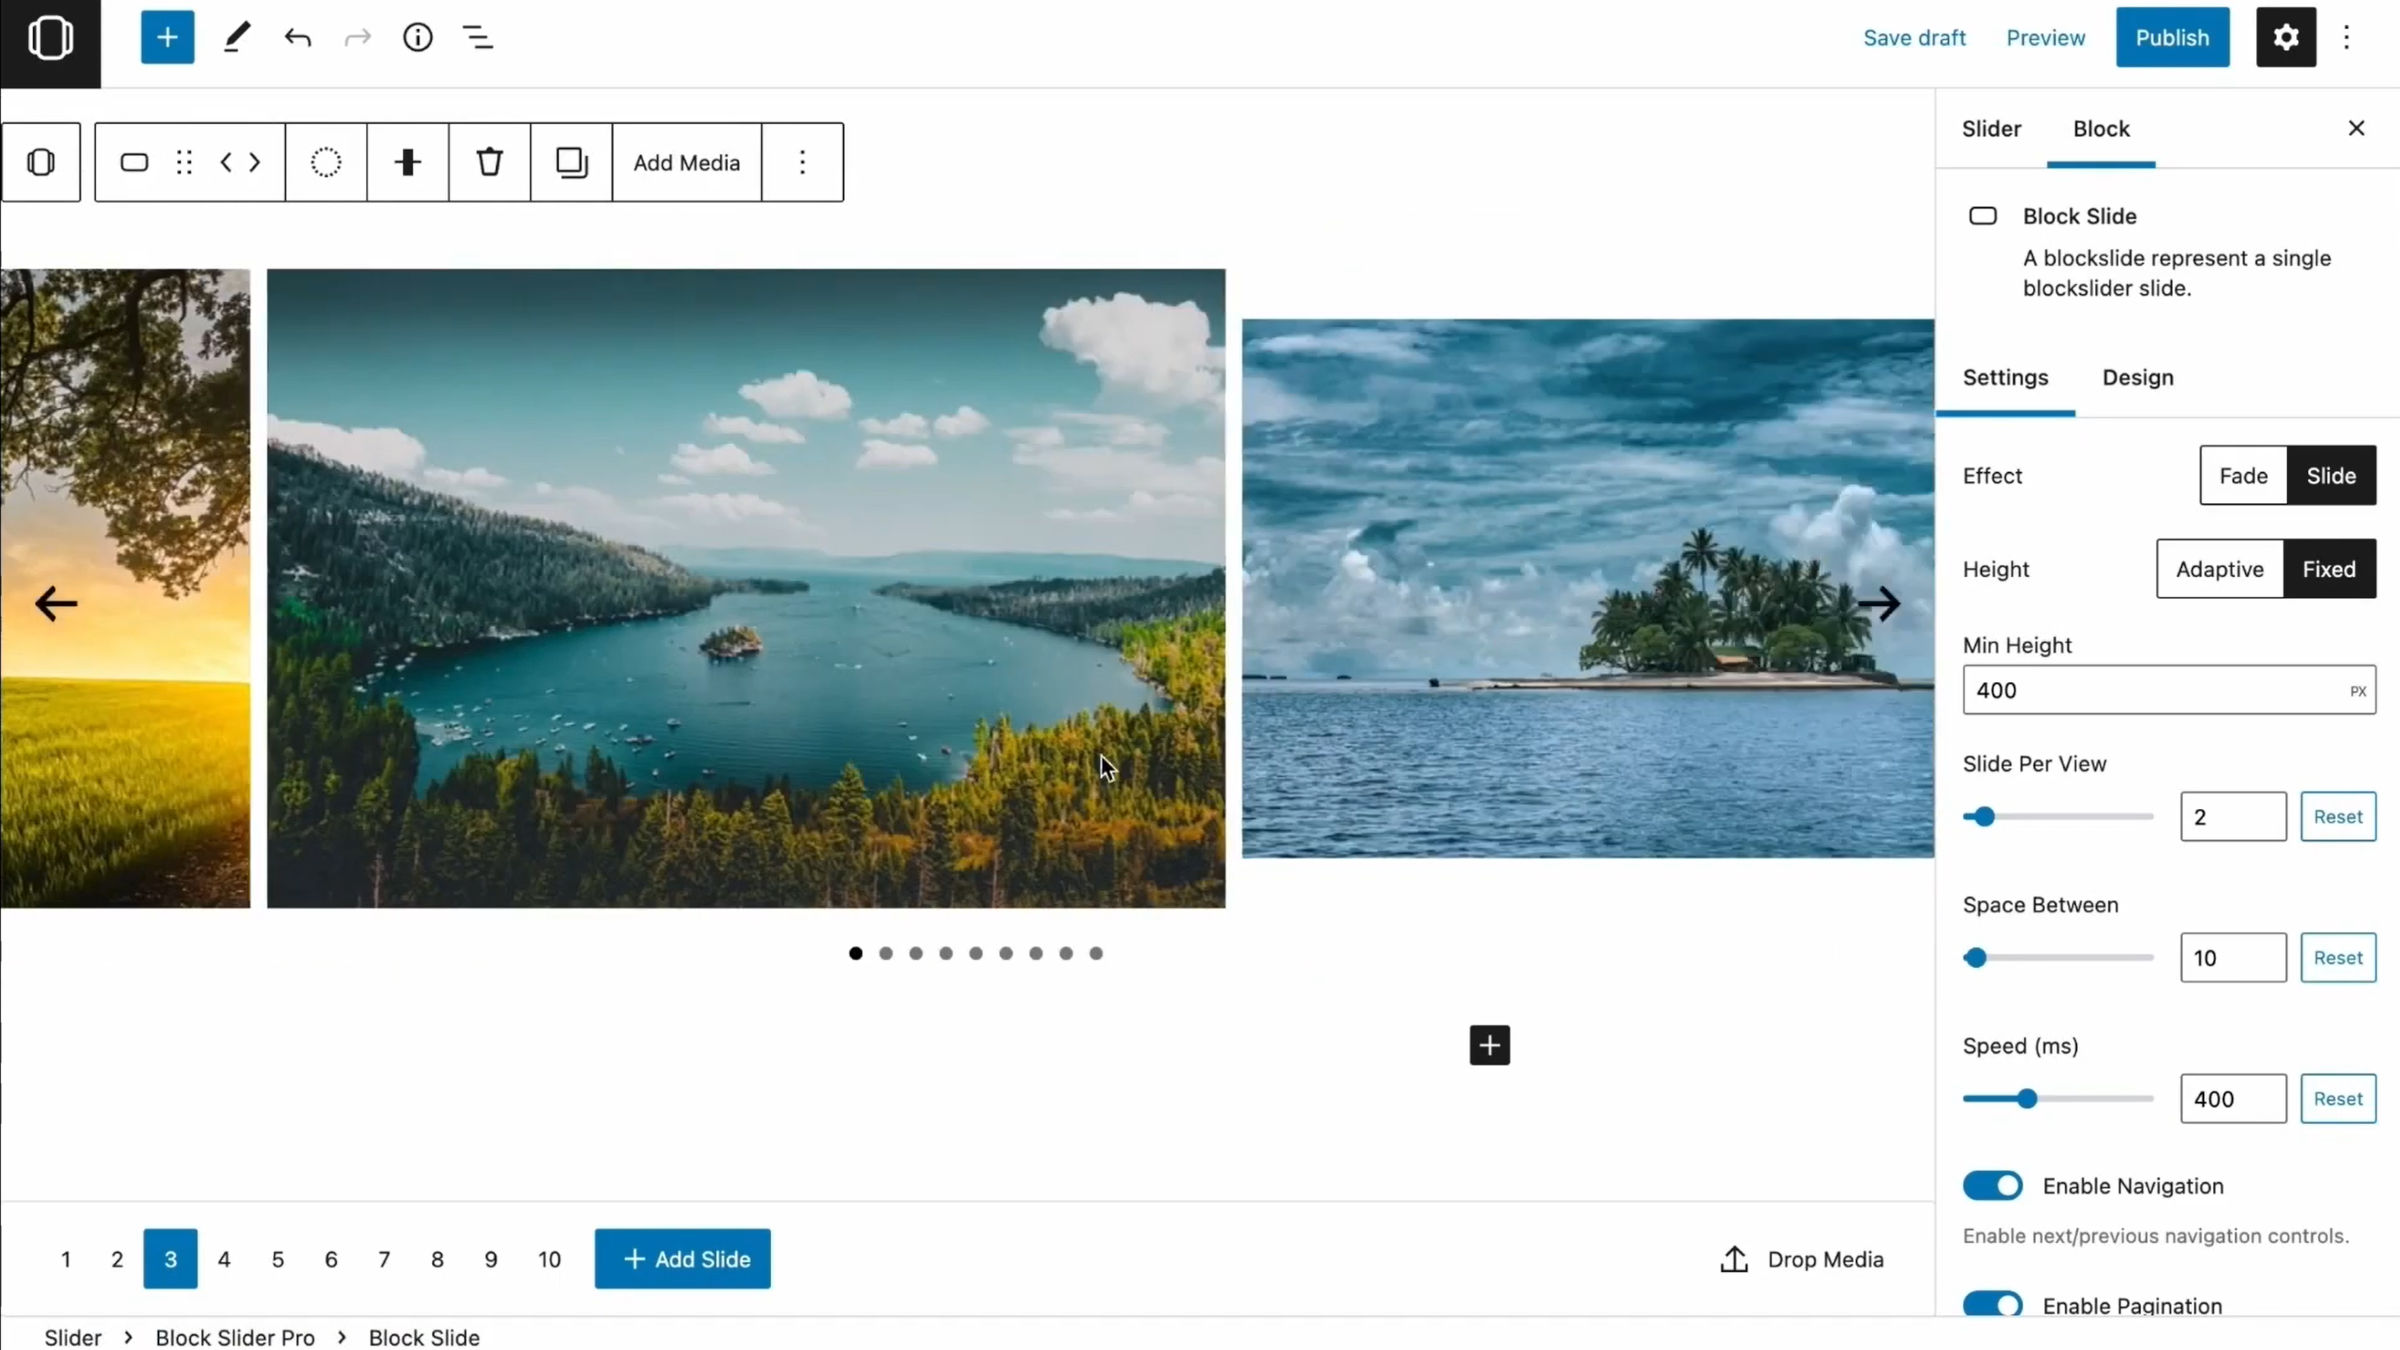Open the block toolbar options menu

coord(802,161)
